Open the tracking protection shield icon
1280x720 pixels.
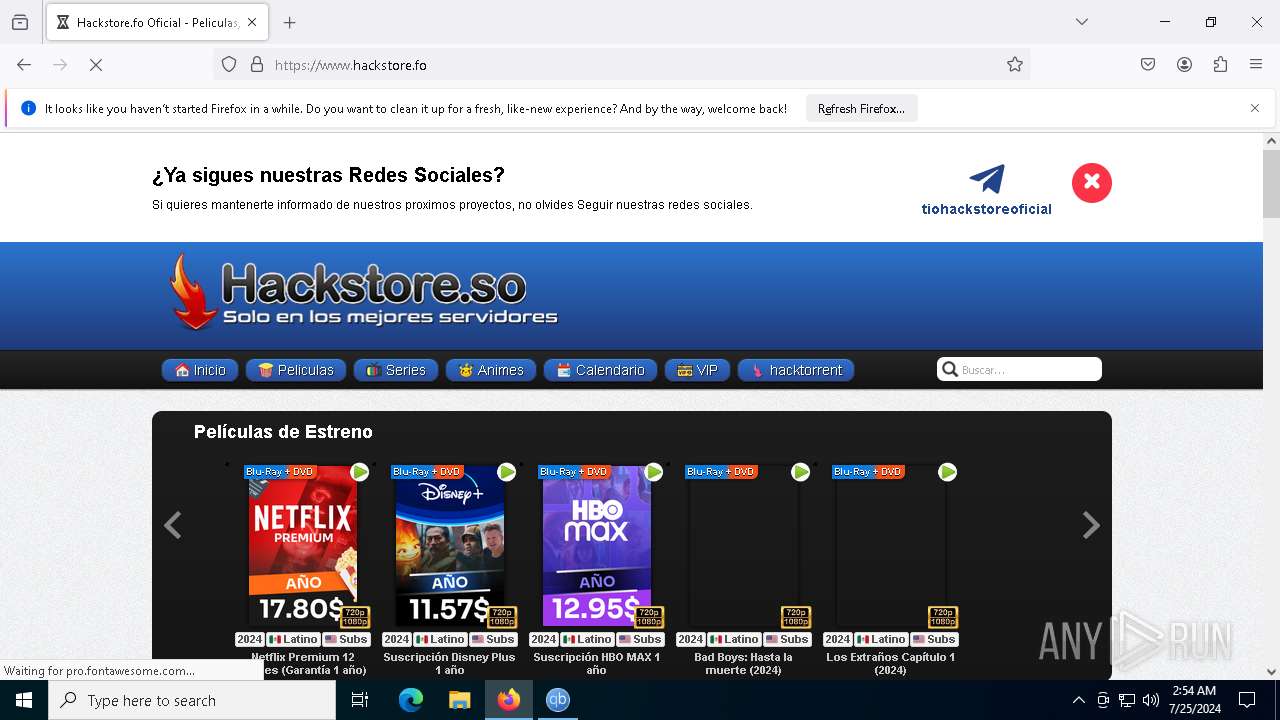(x=229, y=65)
